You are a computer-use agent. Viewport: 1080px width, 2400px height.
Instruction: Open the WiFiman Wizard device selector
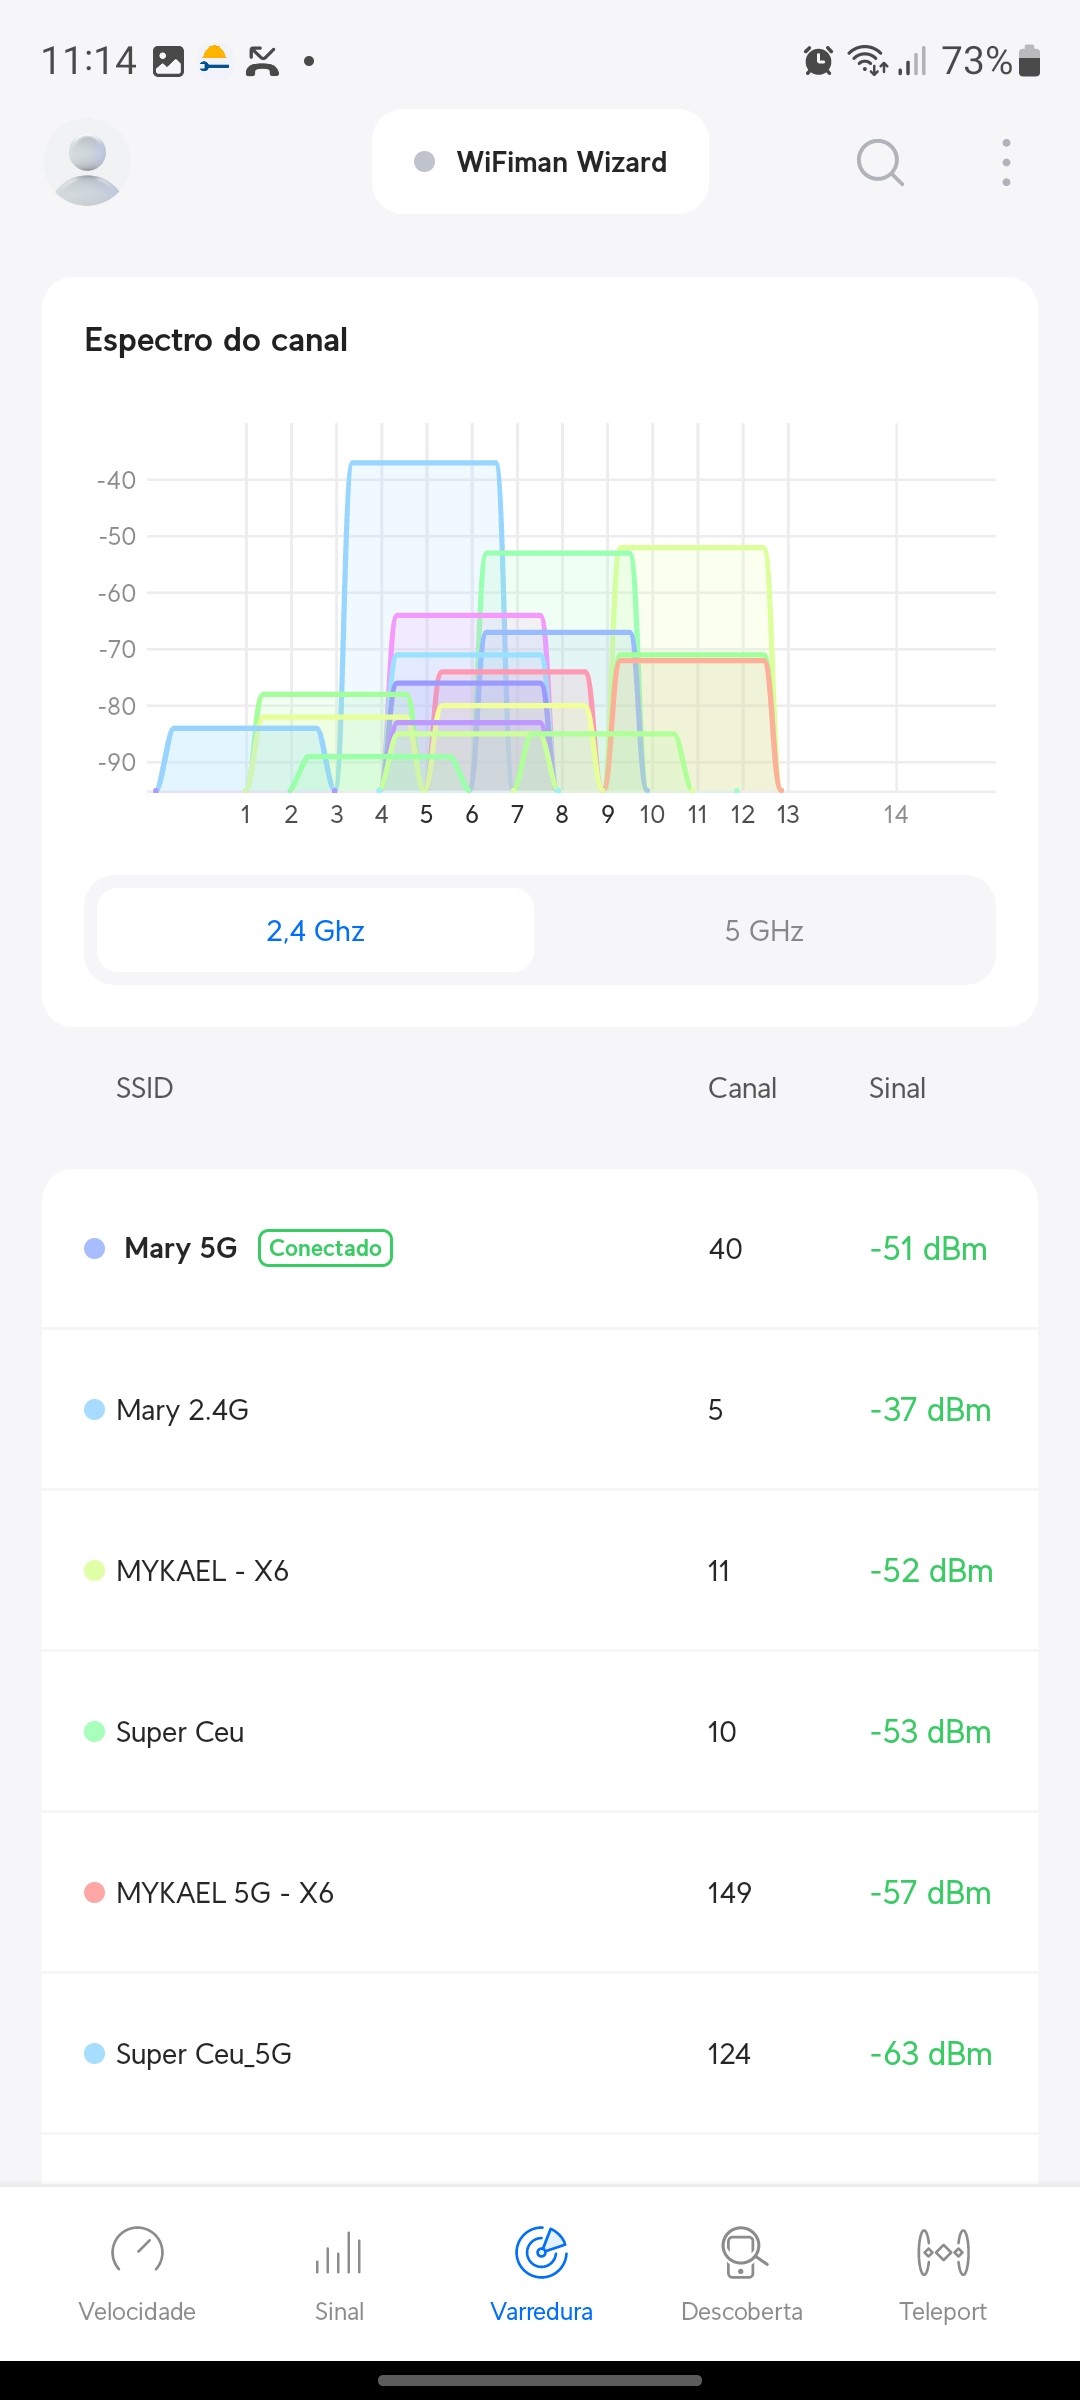point(540,162)
